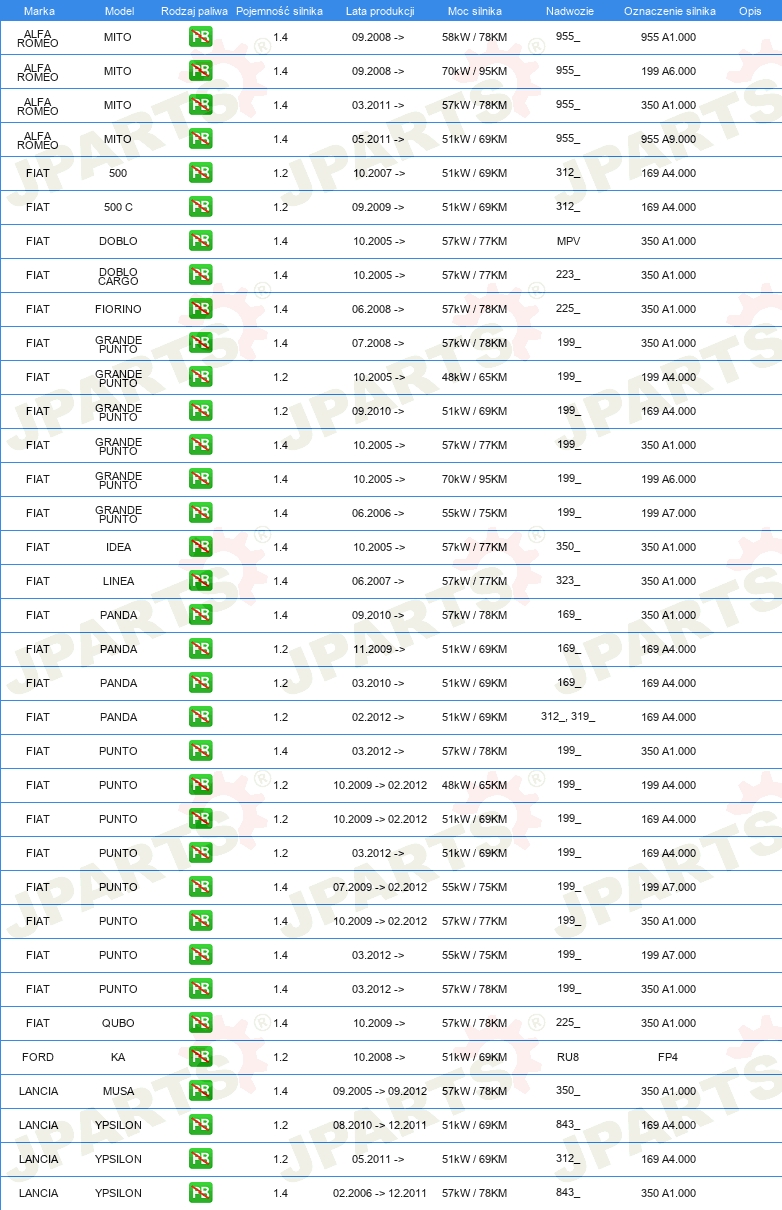Click the Moc silnika column header

[474, 11]
